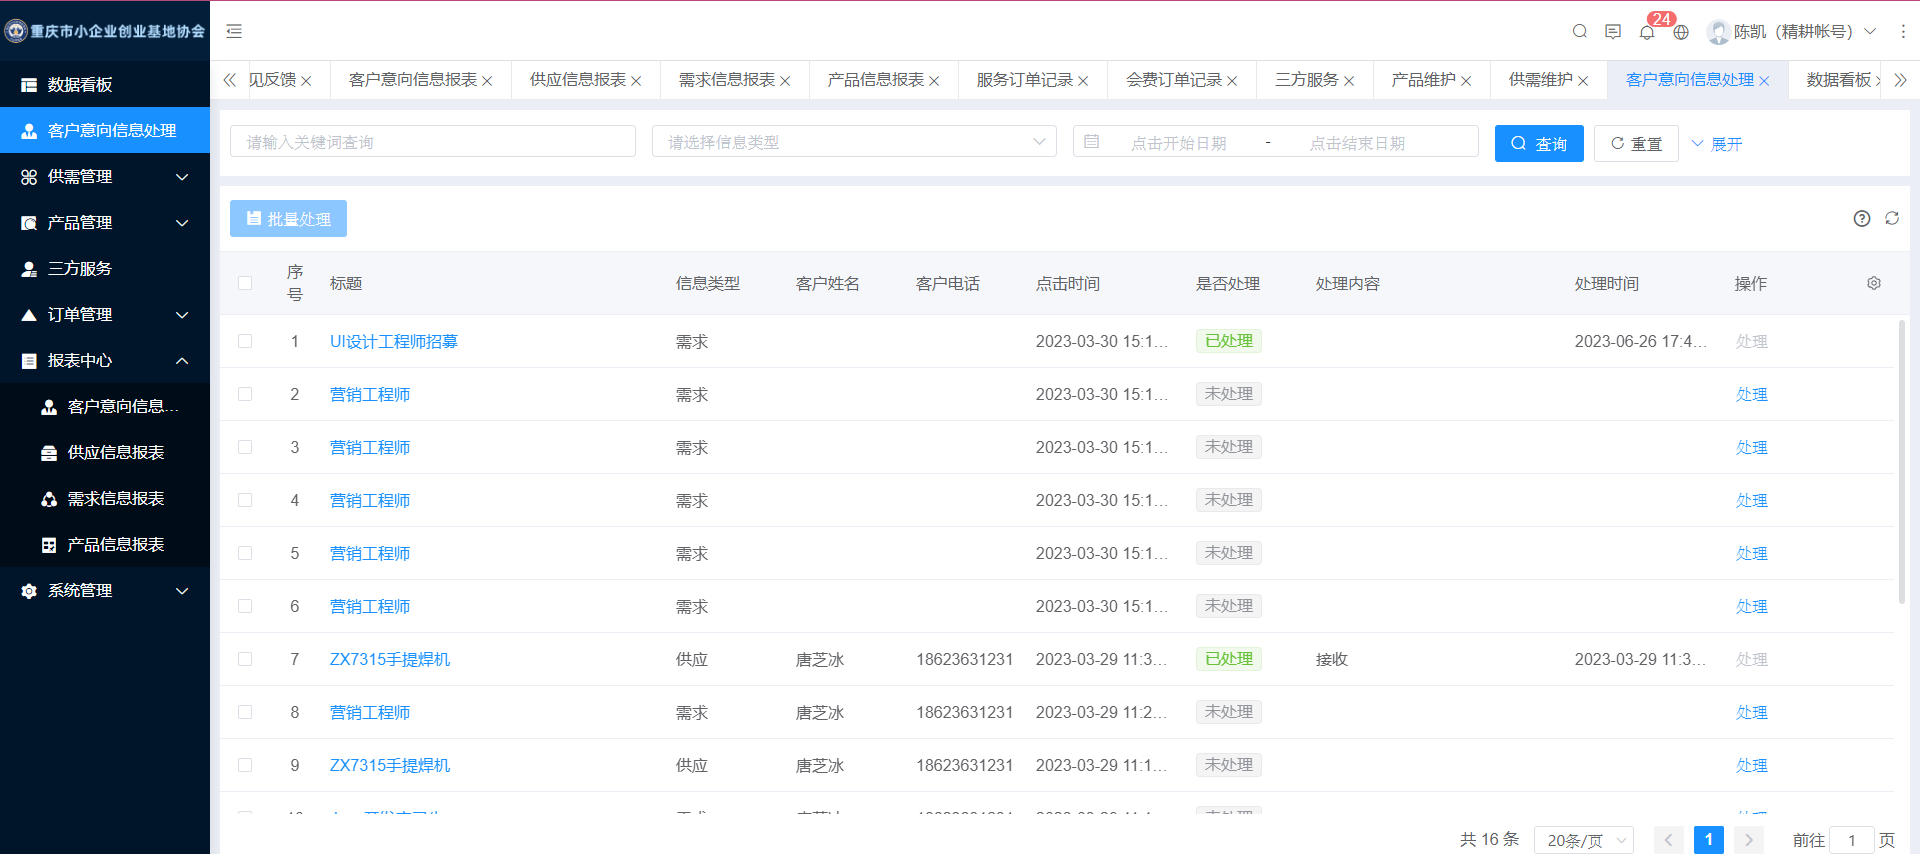
Task: Expand the 系统管理 sidebar menu
Action: (x=105, y=591)
